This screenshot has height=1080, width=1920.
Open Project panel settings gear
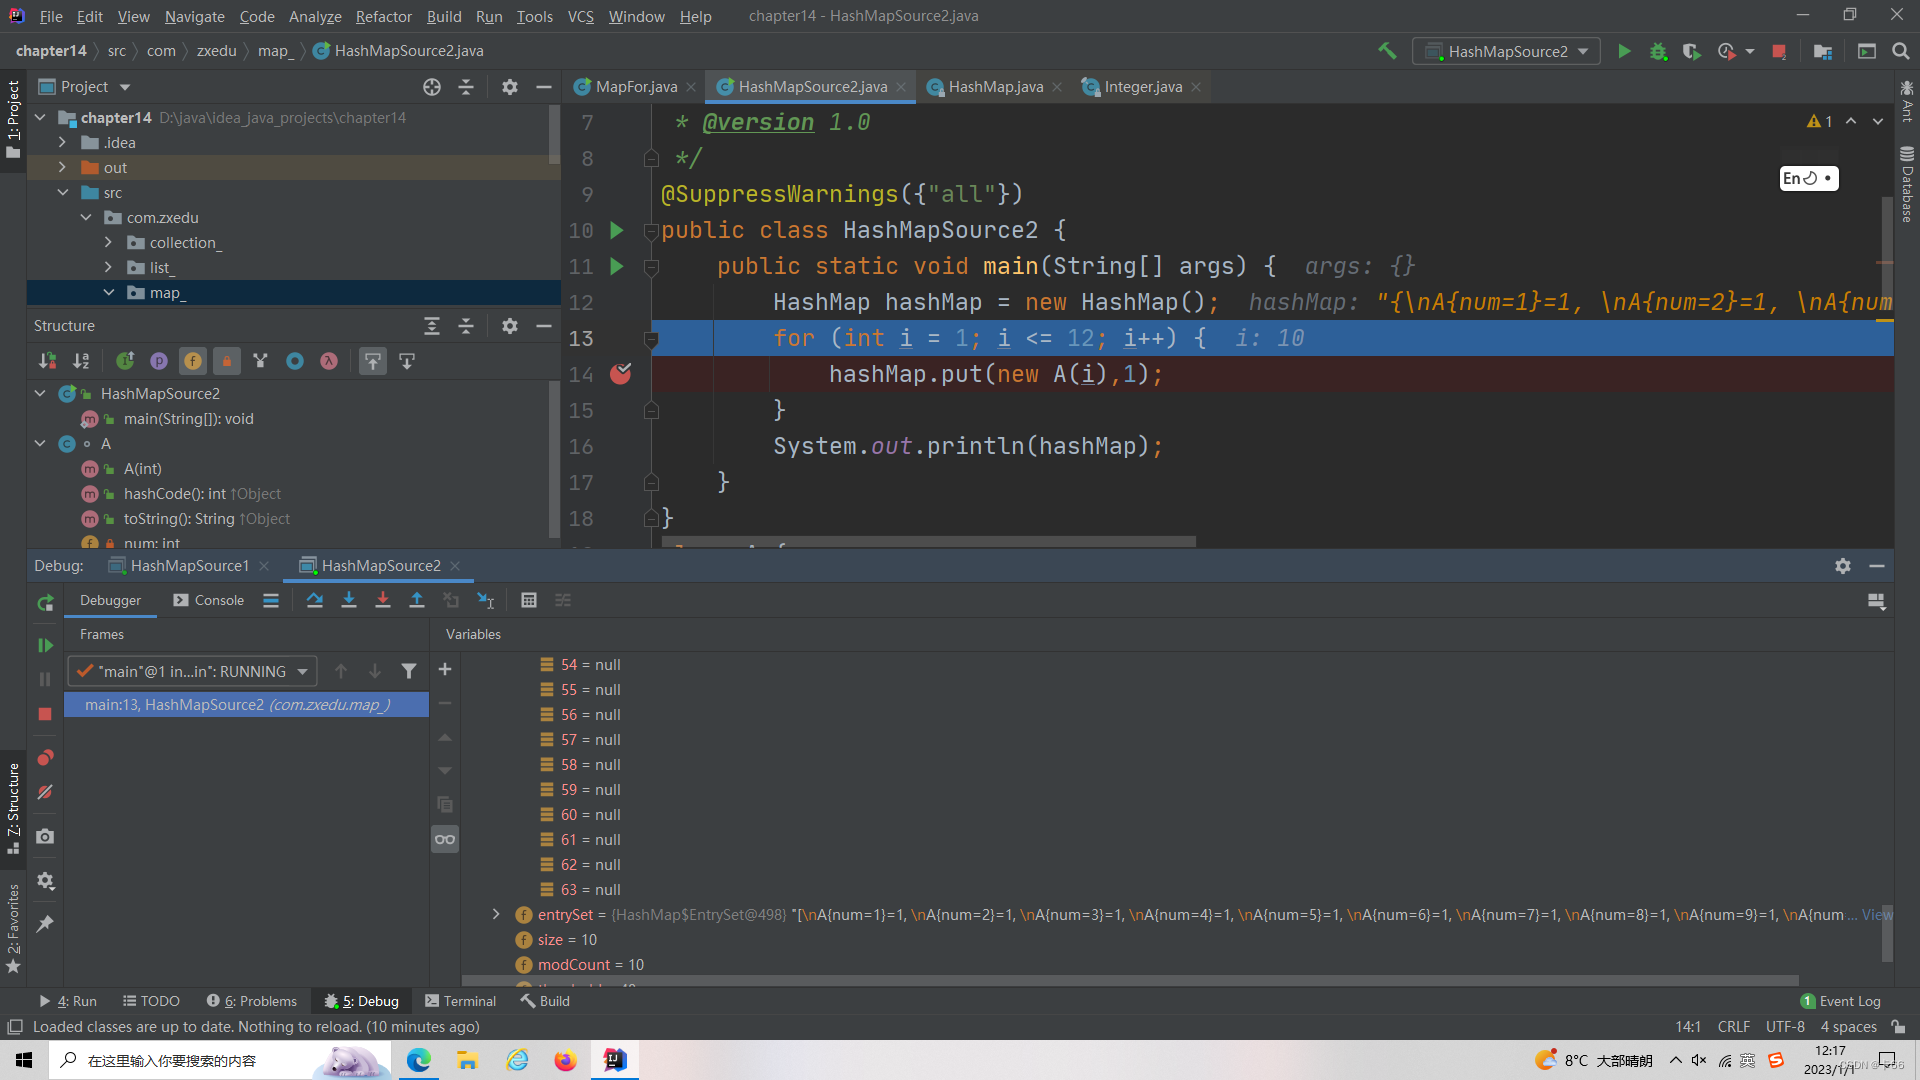coord(510,87)
